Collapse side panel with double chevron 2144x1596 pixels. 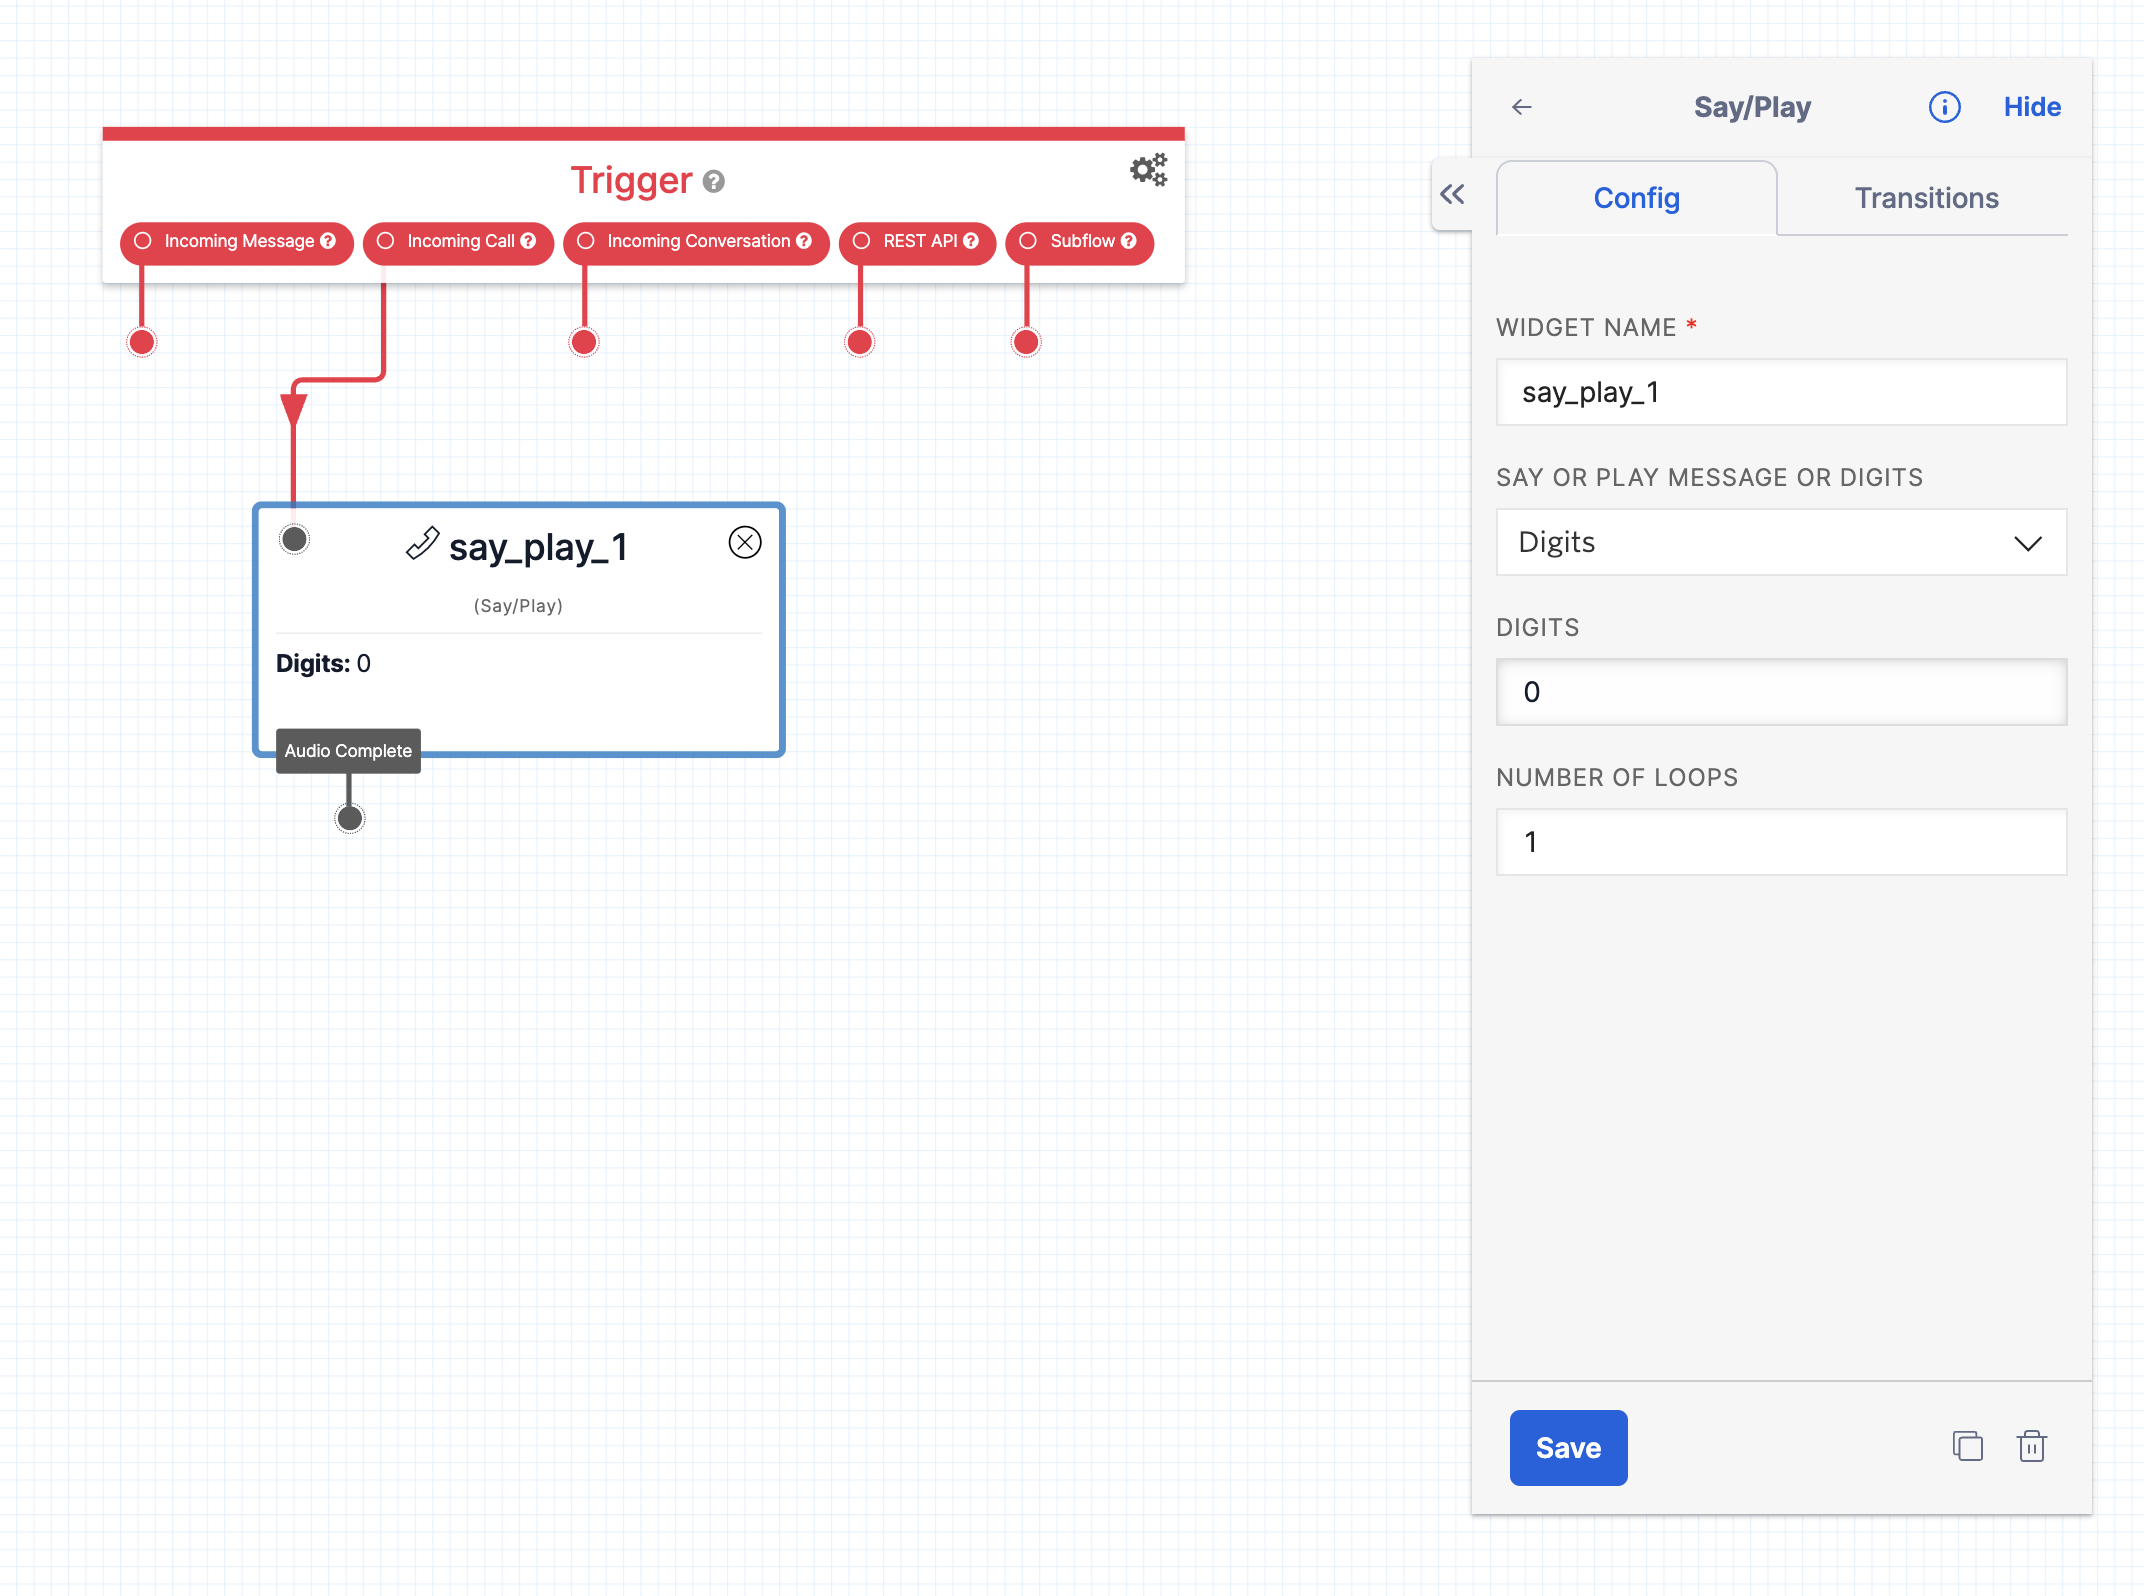tap(1452, 195)
